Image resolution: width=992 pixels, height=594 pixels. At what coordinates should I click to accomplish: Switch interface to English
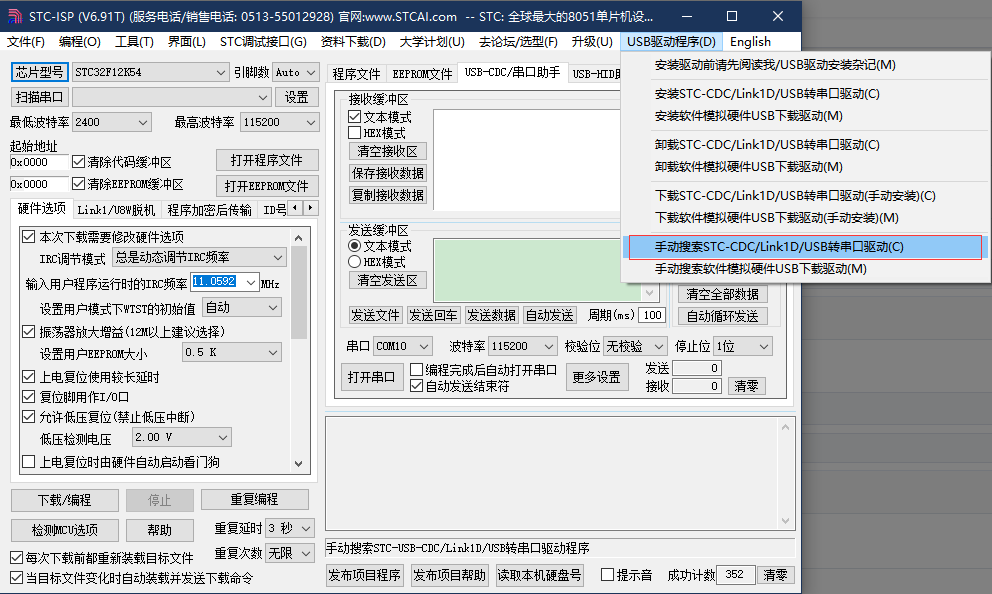(x=750, y=42)
